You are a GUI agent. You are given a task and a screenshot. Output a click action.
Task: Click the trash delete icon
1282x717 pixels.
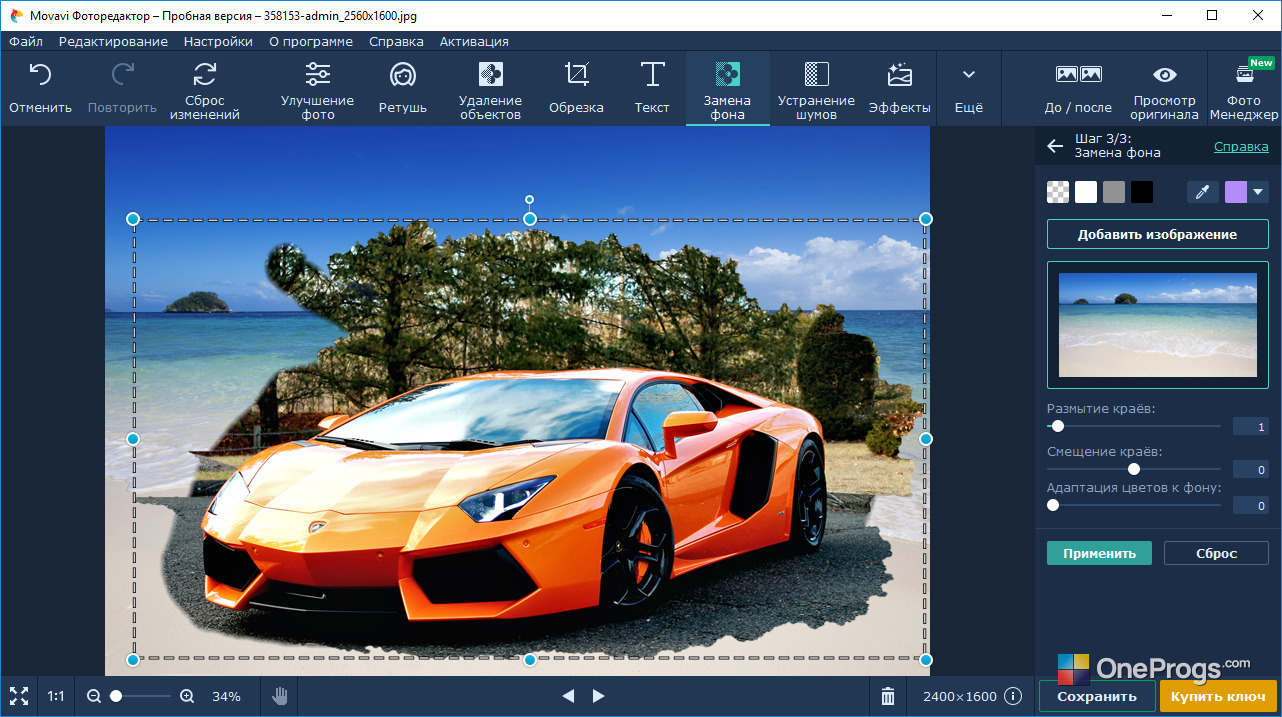pos(887,696)
